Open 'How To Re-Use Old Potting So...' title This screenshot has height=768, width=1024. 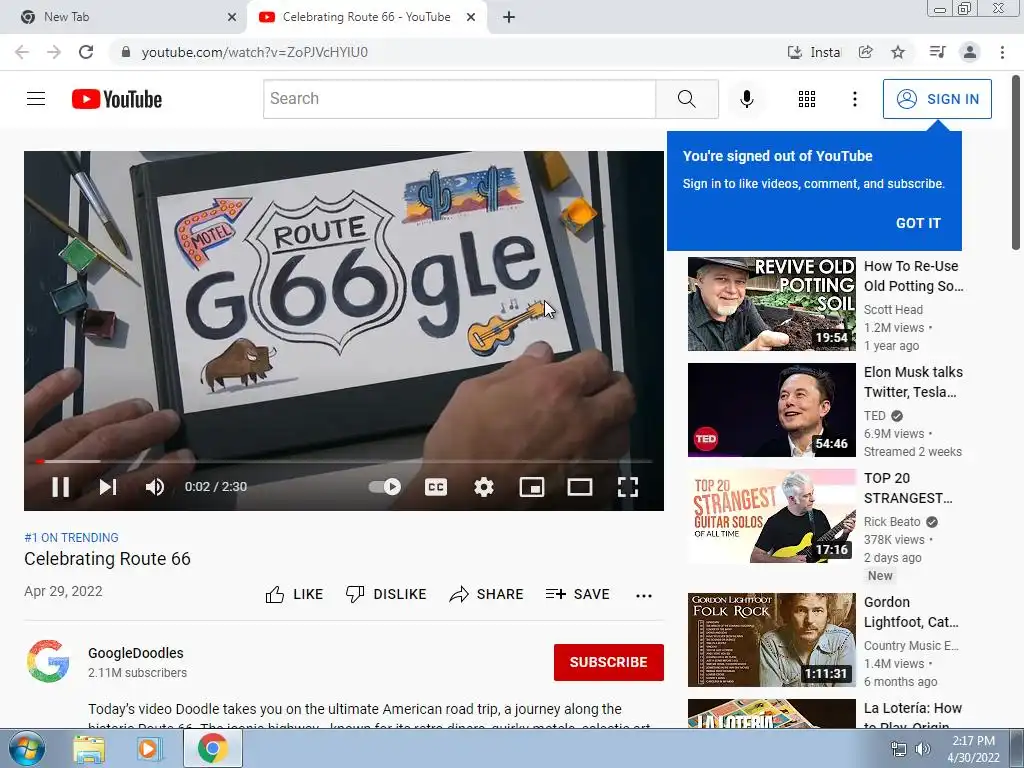pos(914,276)
